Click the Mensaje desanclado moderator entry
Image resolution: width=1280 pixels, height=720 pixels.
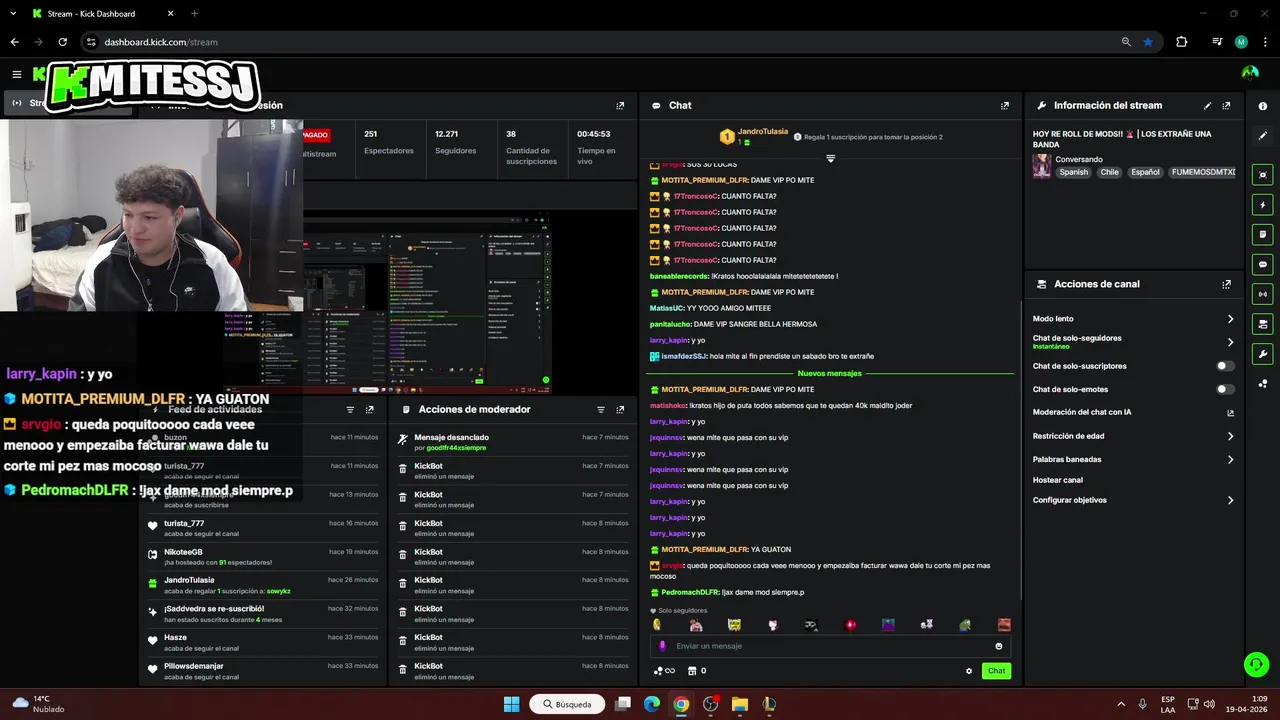513,442
